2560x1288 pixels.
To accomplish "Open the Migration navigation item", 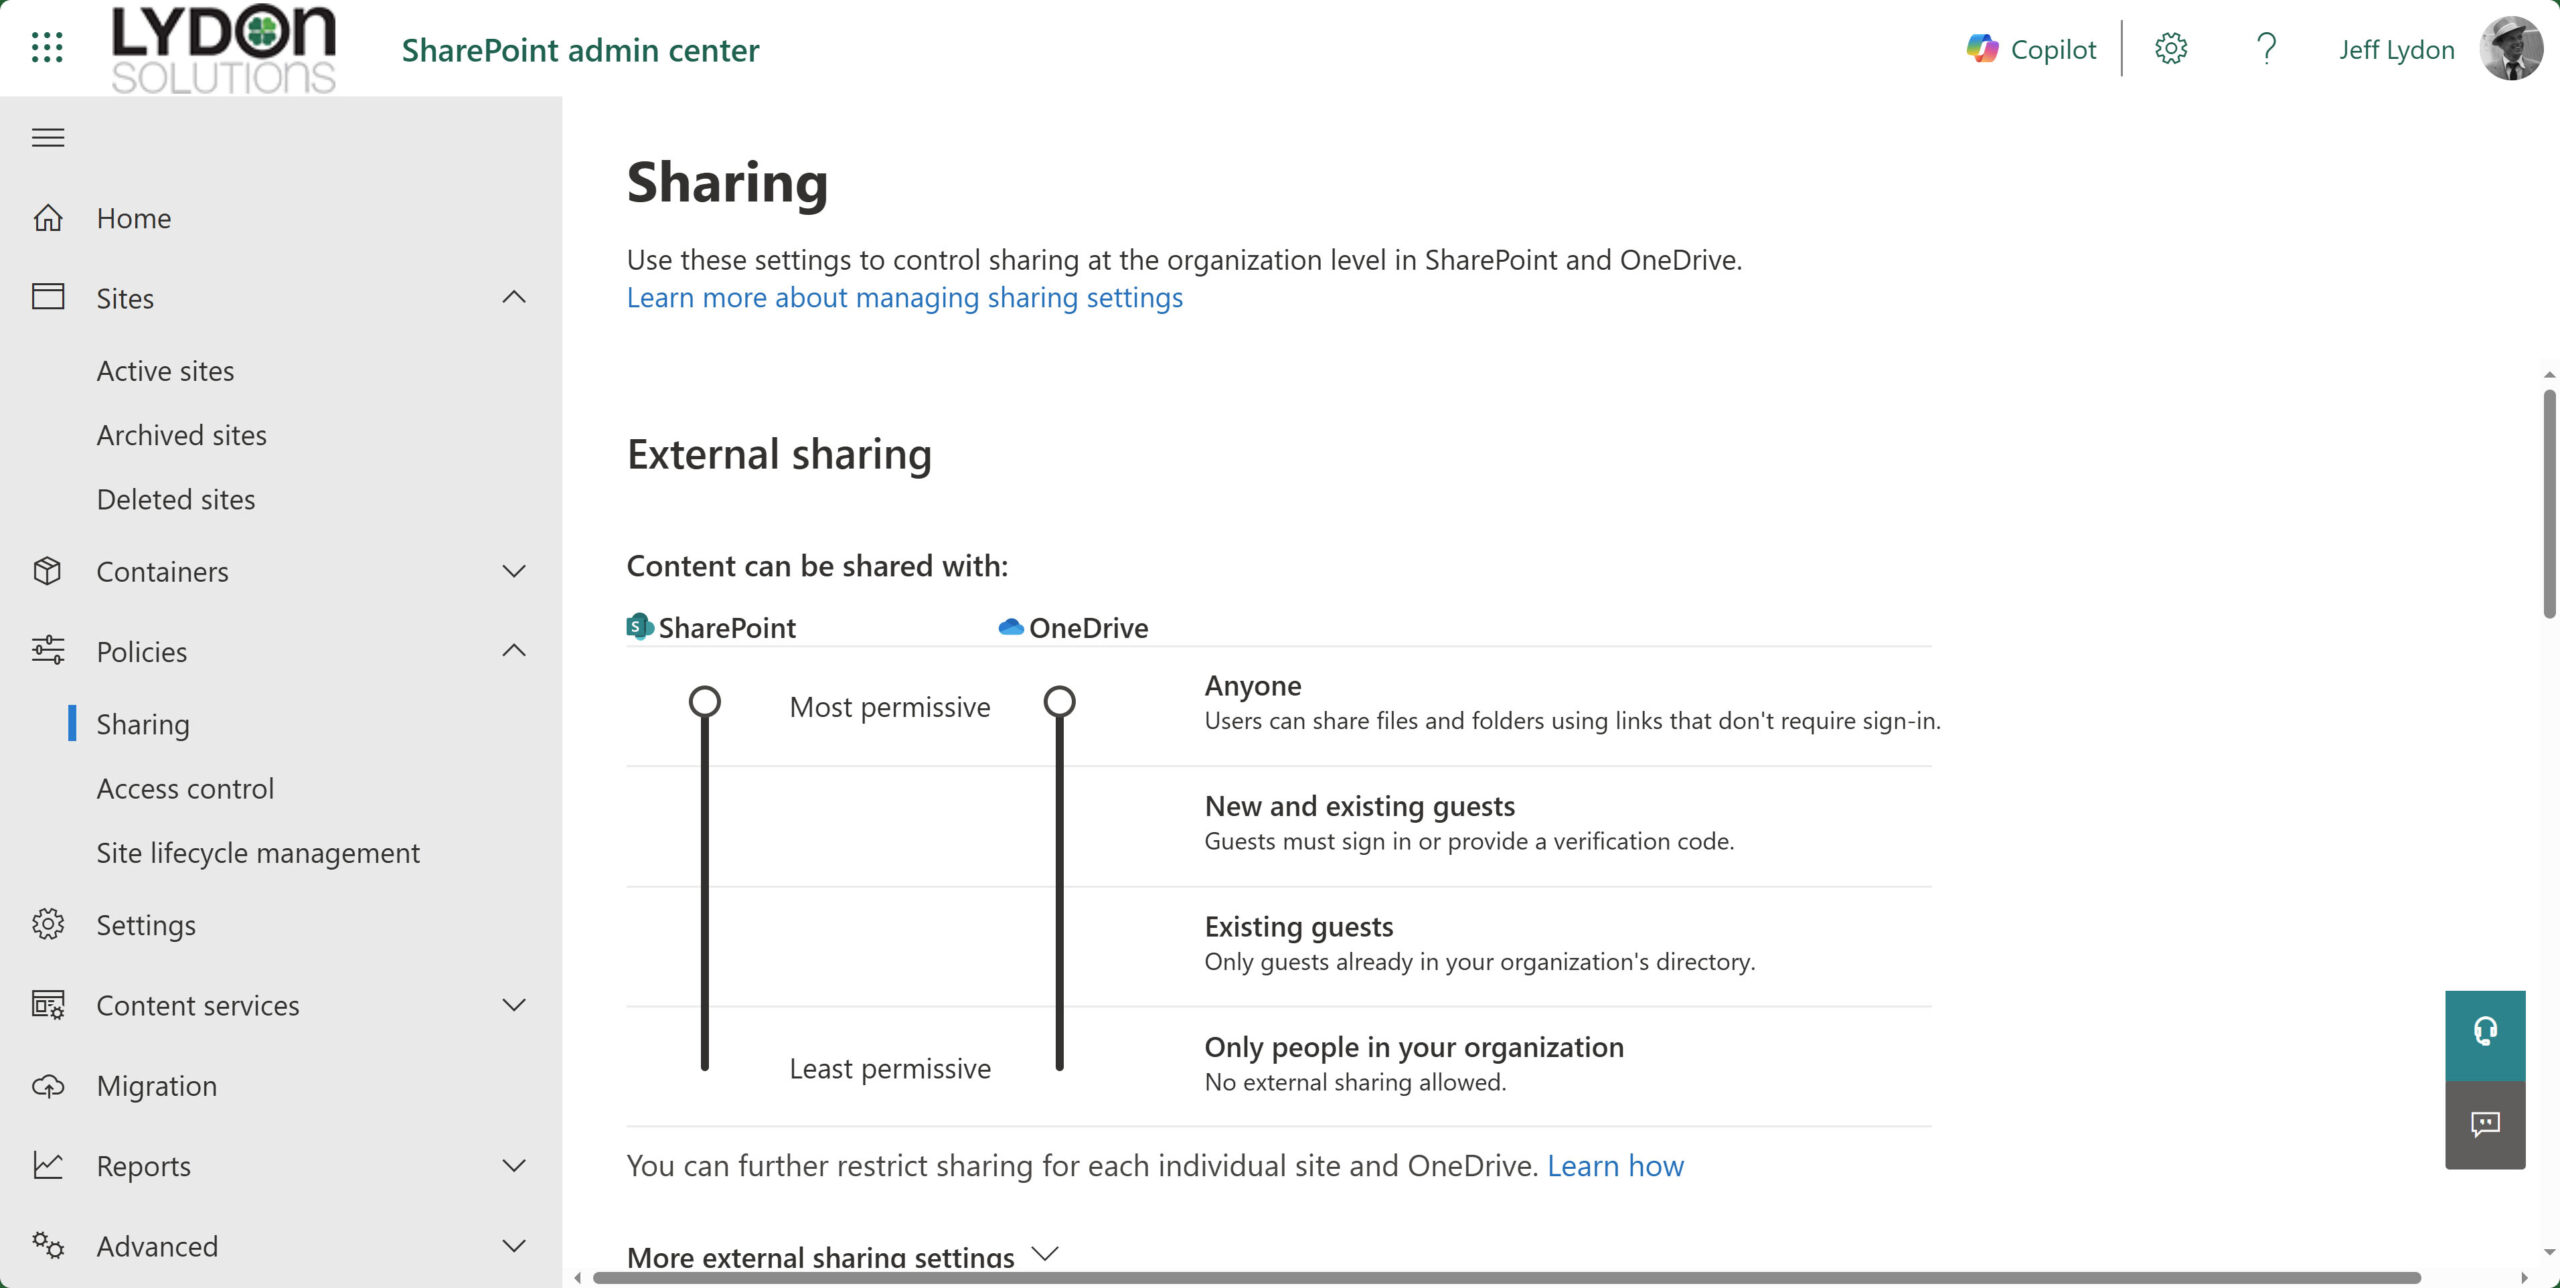I will (x=157, y=1085).
